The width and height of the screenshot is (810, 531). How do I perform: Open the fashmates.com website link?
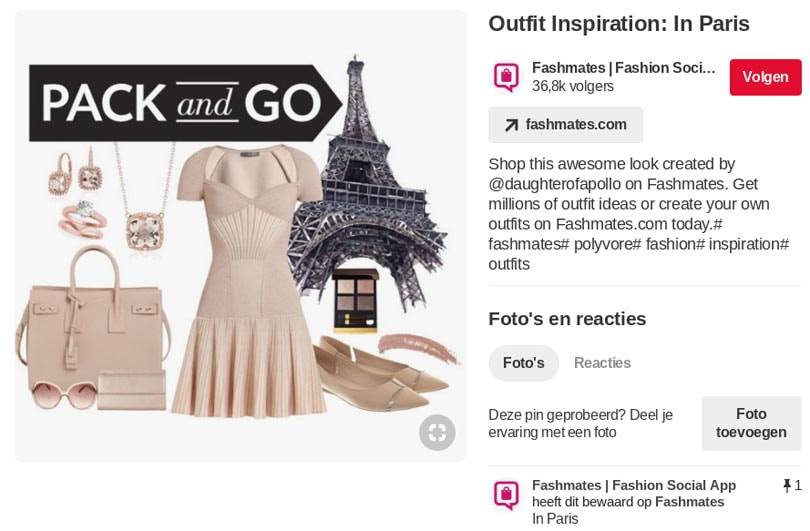[566, 125]
